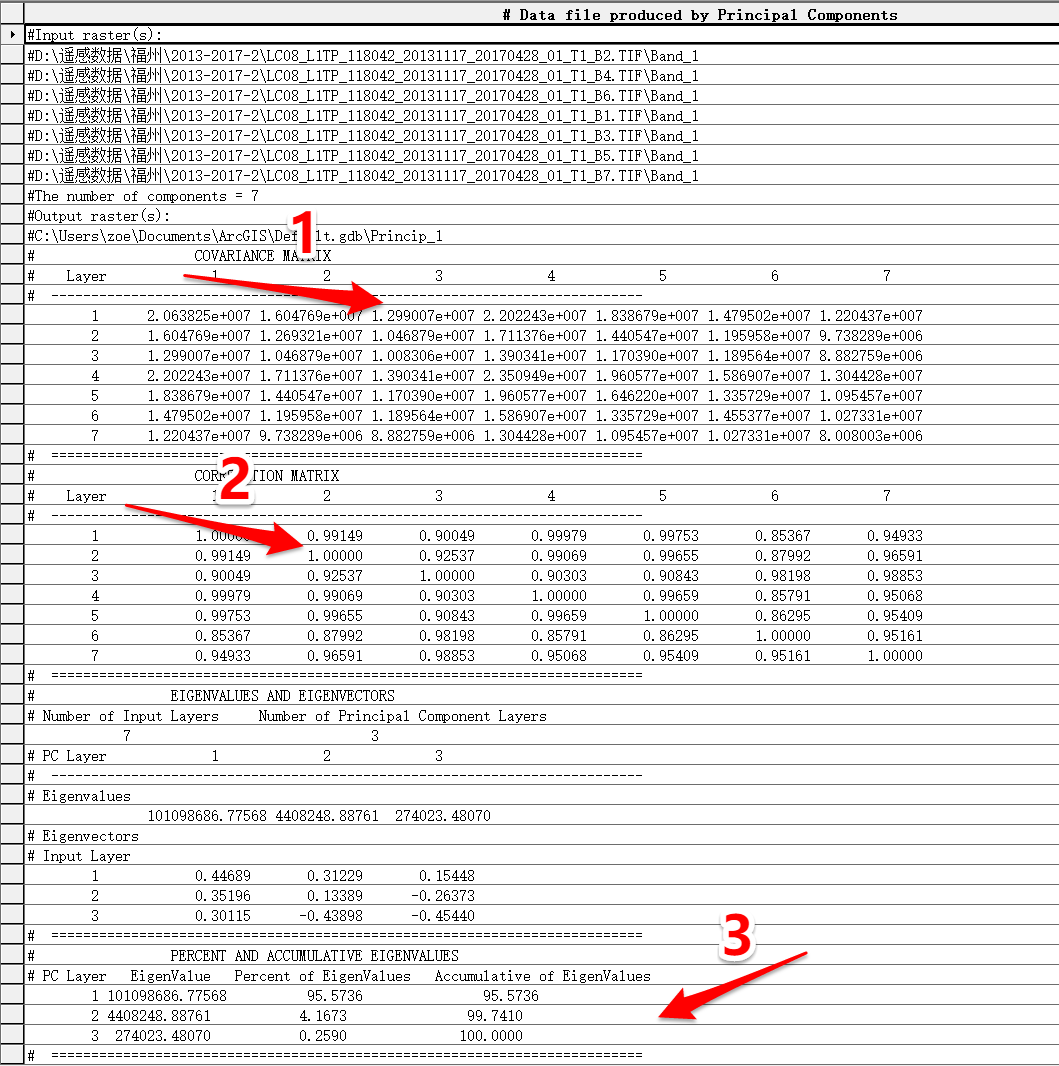Screen dimensions: 1059x1066
Task: Click the 'Percent of EigenValues' column header
Action: pos(323,976)
